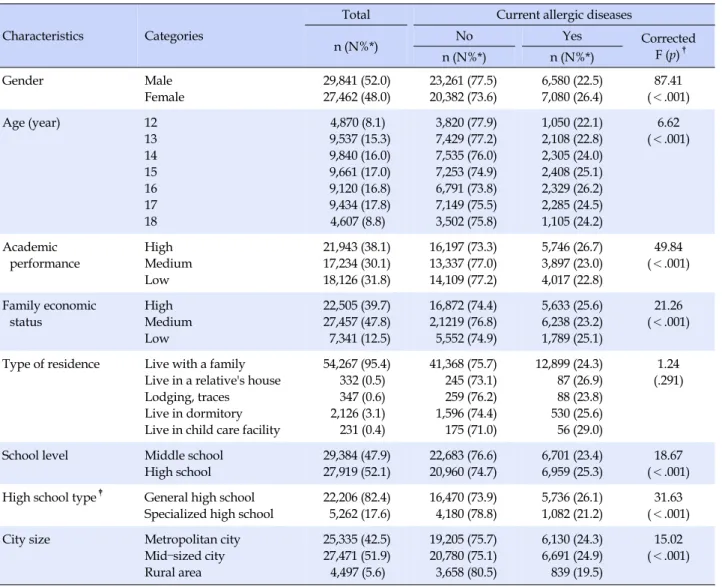Click the value '22,683 (76.6)'
The image size is (722, 587).
point(463,456)
